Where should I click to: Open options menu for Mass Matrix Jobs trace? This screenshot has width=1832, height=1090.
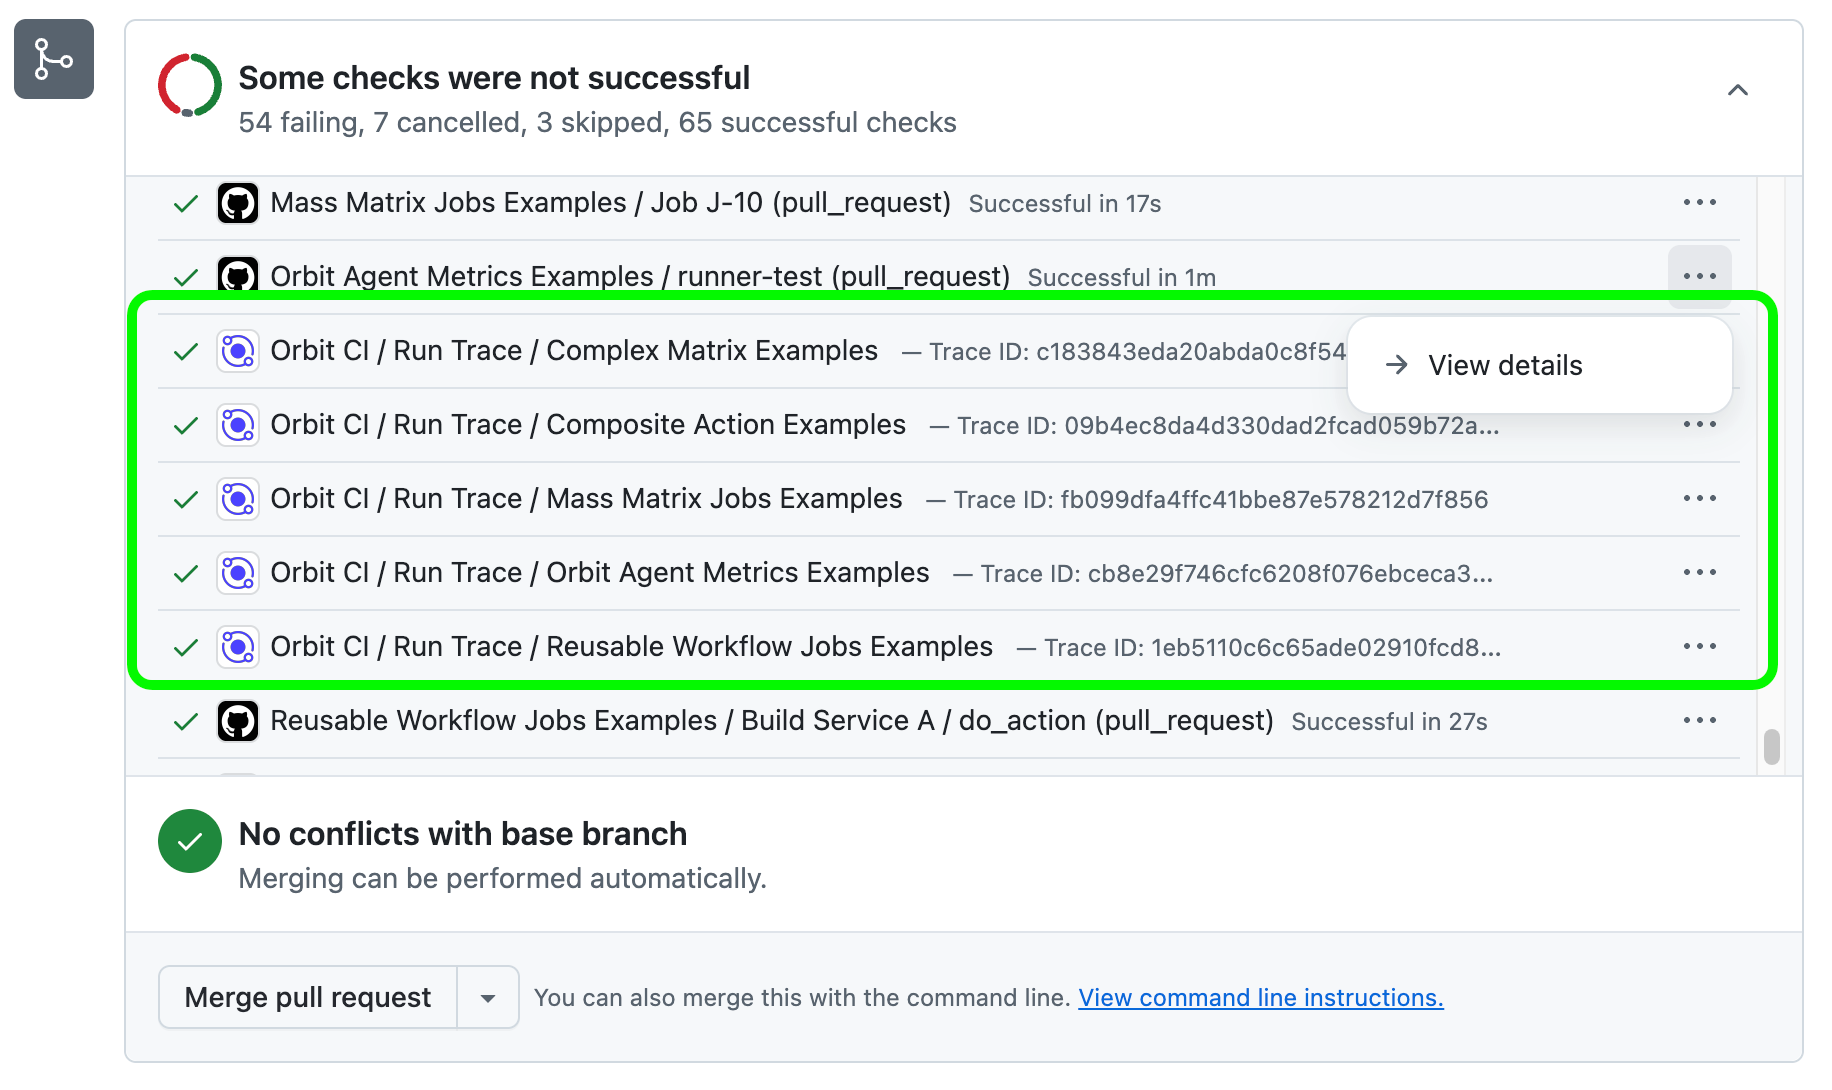tap(1699, 499)
